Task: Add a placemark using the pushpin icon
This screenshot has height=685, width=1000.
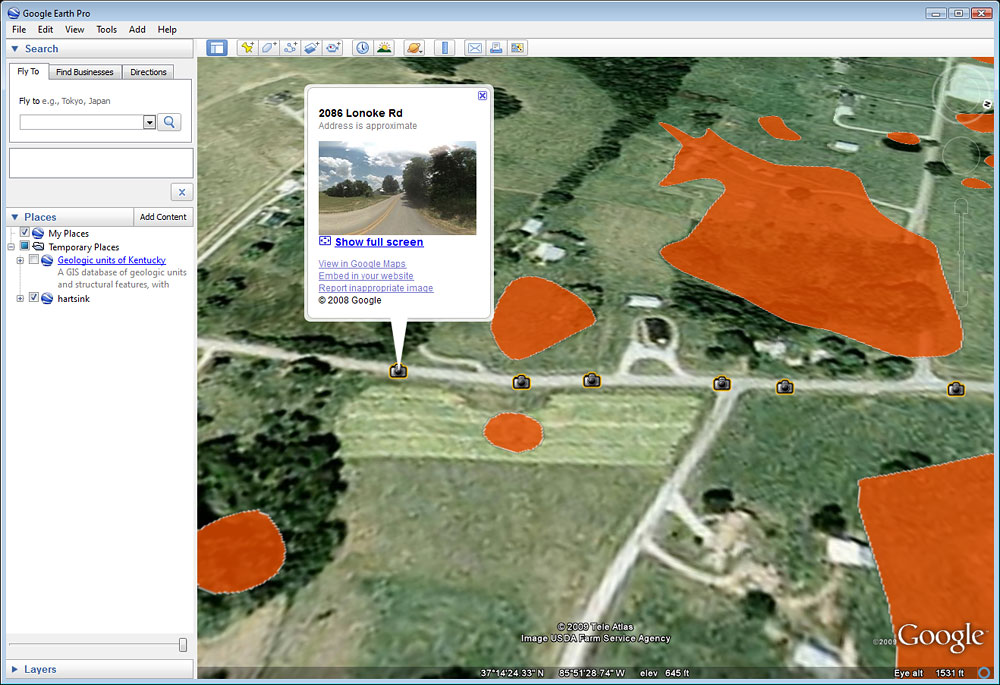Action: coord(247,48)
